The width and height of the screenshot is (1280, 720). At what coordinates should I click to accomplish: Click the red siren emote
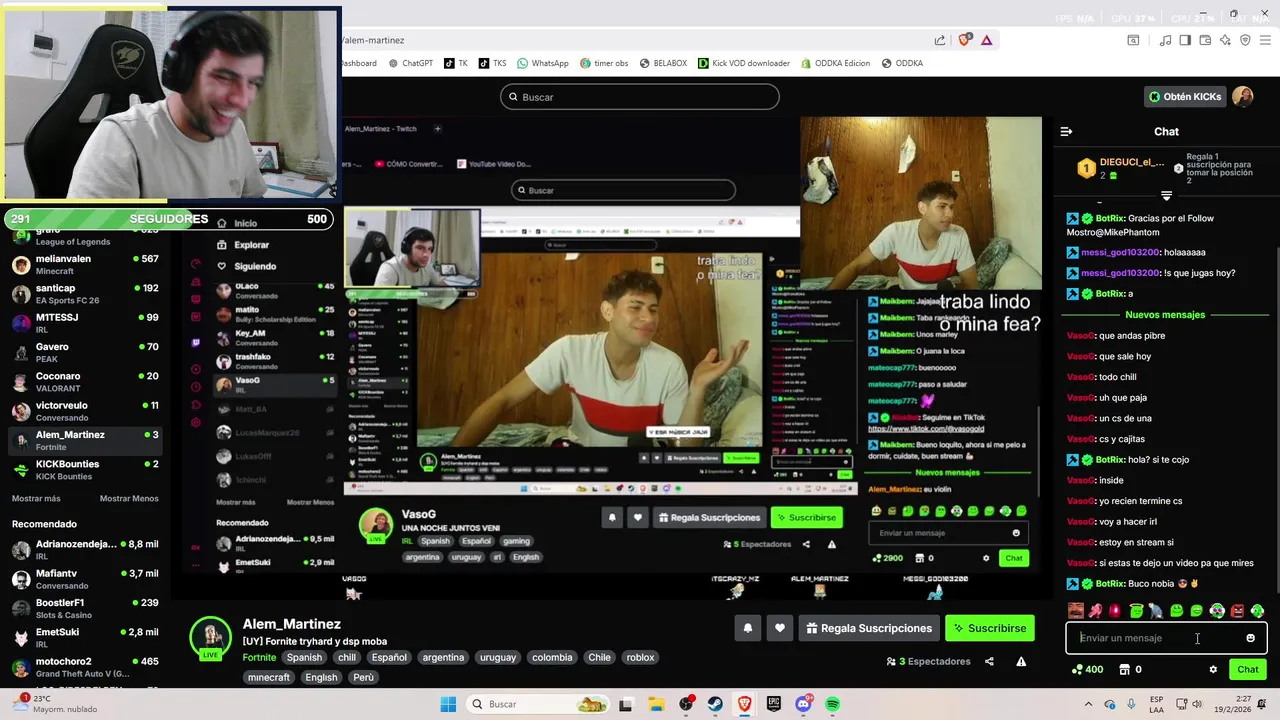point(1116,610)
